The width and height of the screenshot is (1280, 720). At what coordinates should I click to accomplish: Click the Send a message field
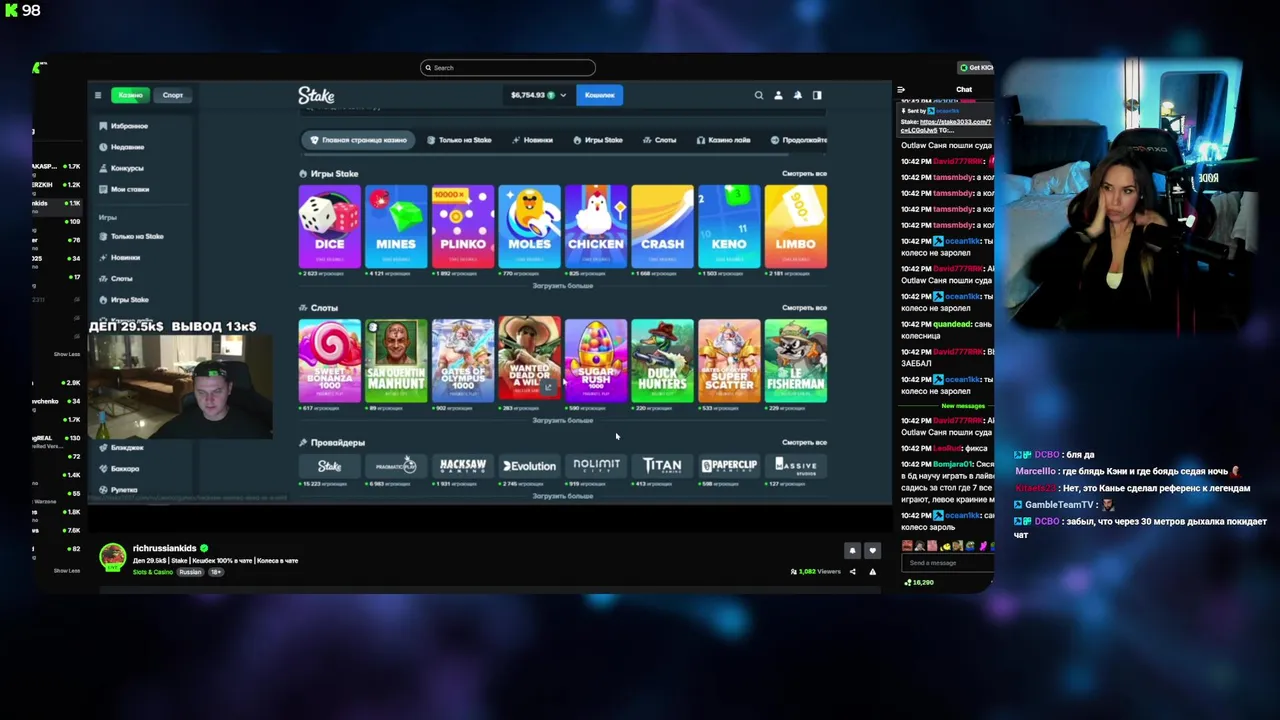click(948, 563)
